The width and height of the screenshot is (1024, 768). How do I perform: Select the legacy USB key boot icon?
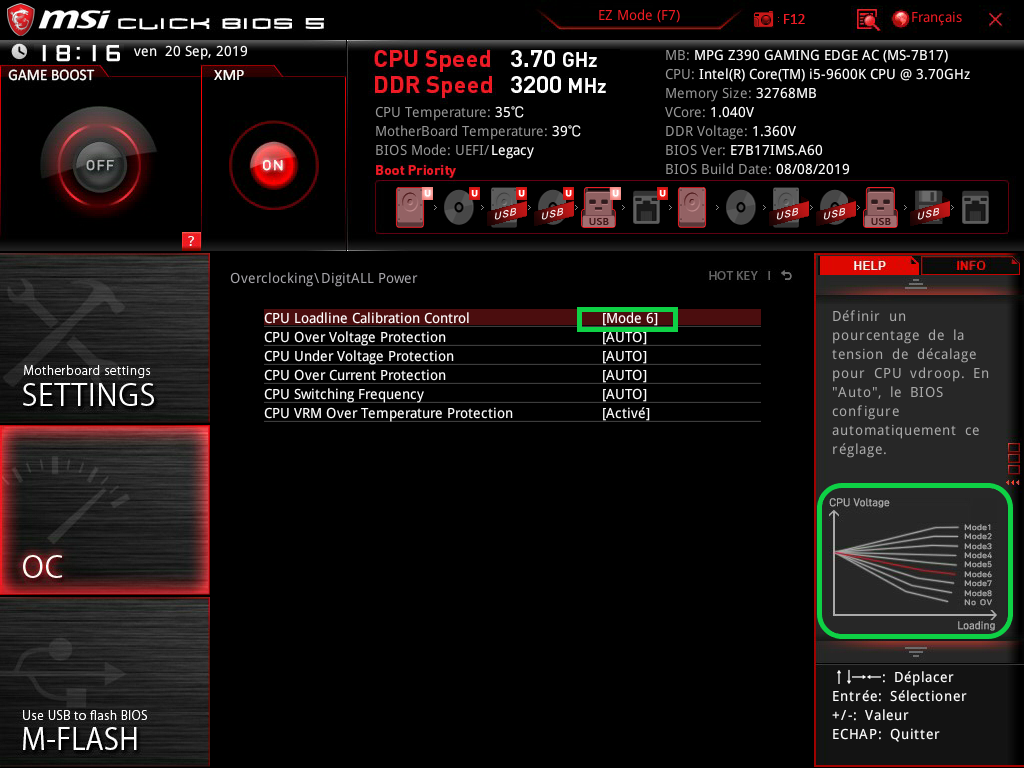click(881, 208)
